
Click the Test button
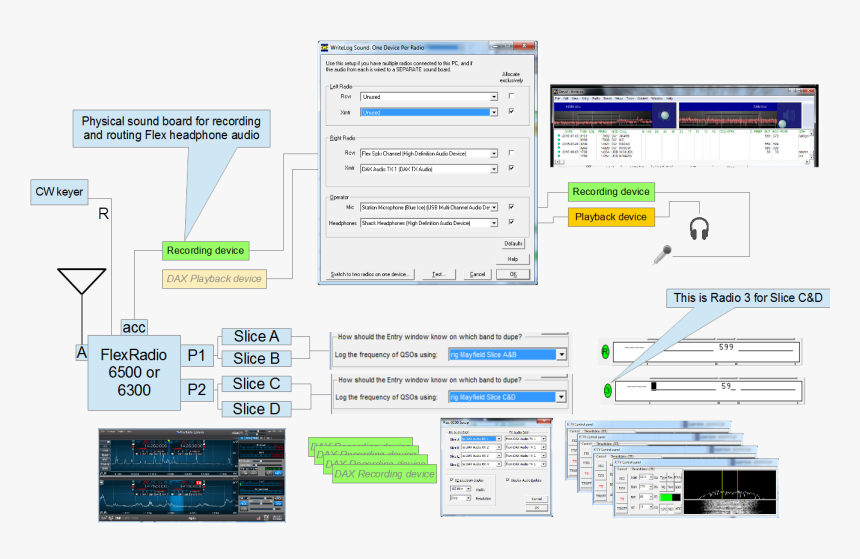(438, 274)
